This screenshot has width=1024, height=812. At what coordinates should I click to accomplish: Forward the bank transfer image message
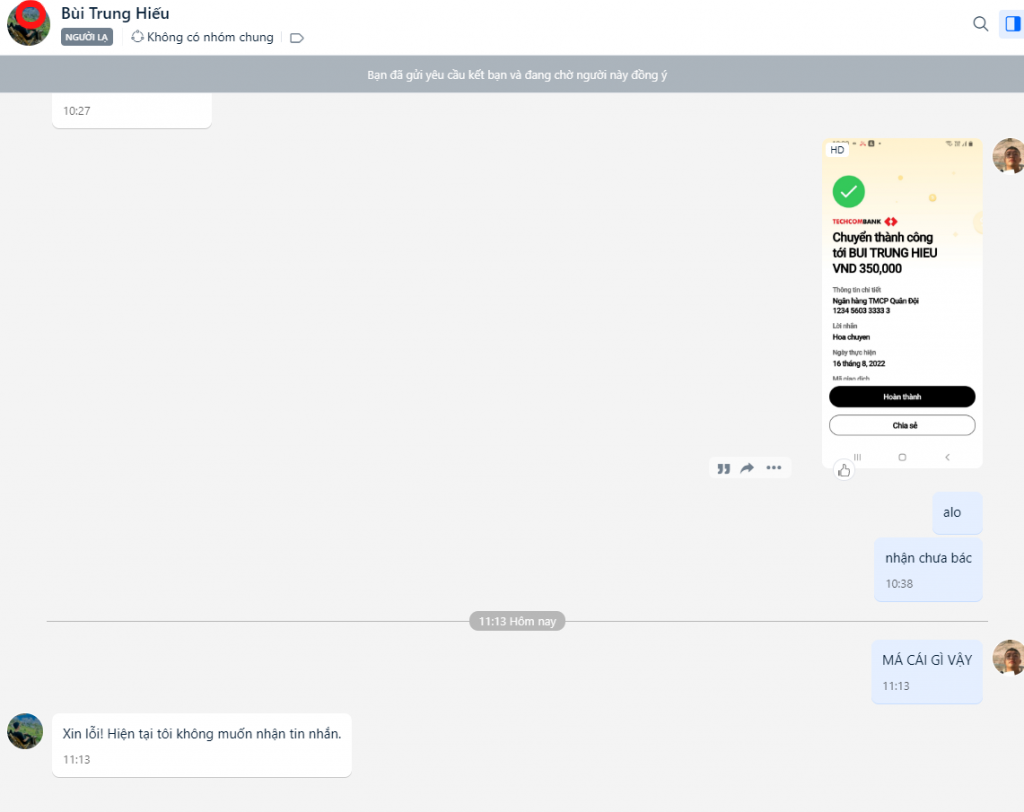tap(747, 468)
